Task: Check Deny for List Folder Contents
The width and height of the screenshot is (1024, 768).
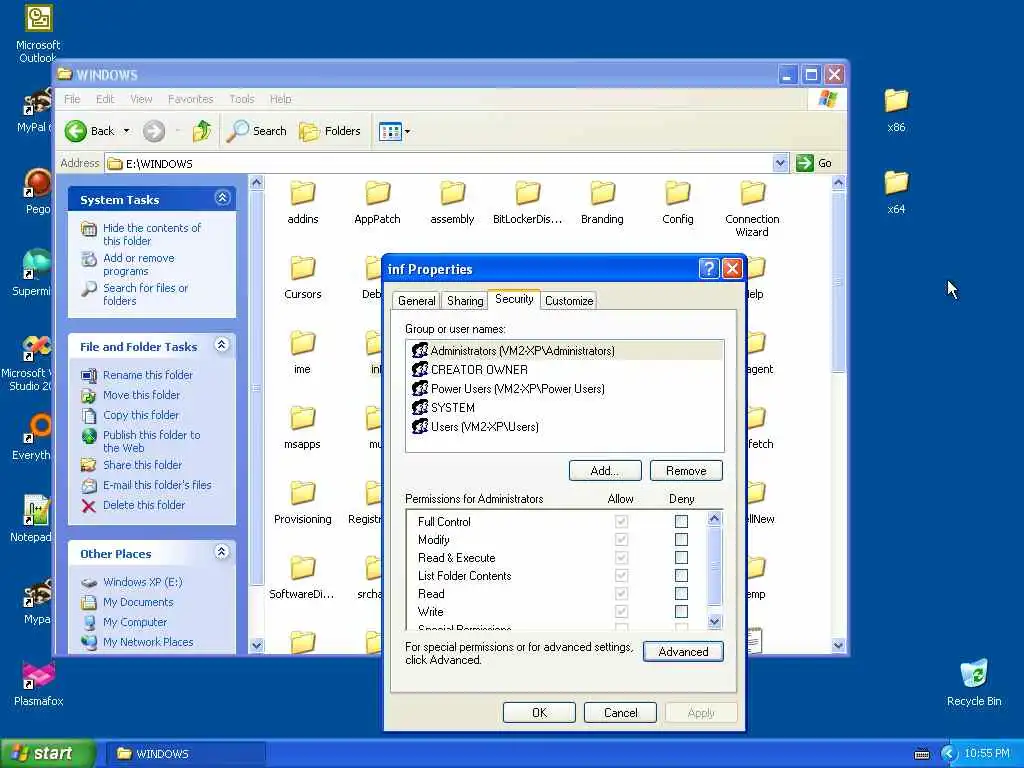Action: (681, 575)
